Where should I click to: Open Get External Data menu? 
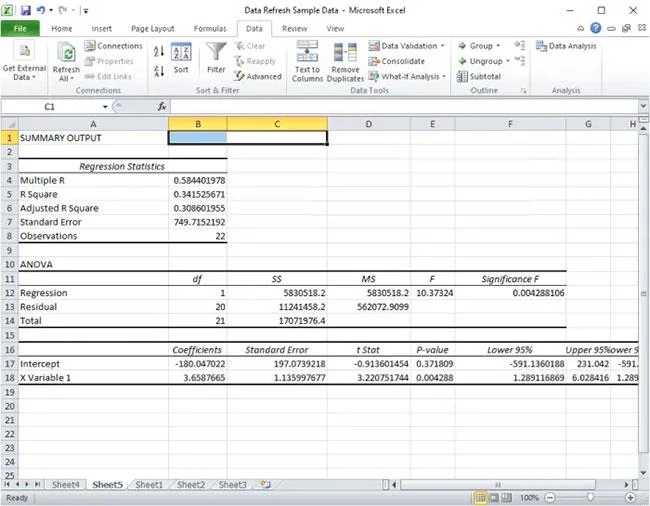24,61
